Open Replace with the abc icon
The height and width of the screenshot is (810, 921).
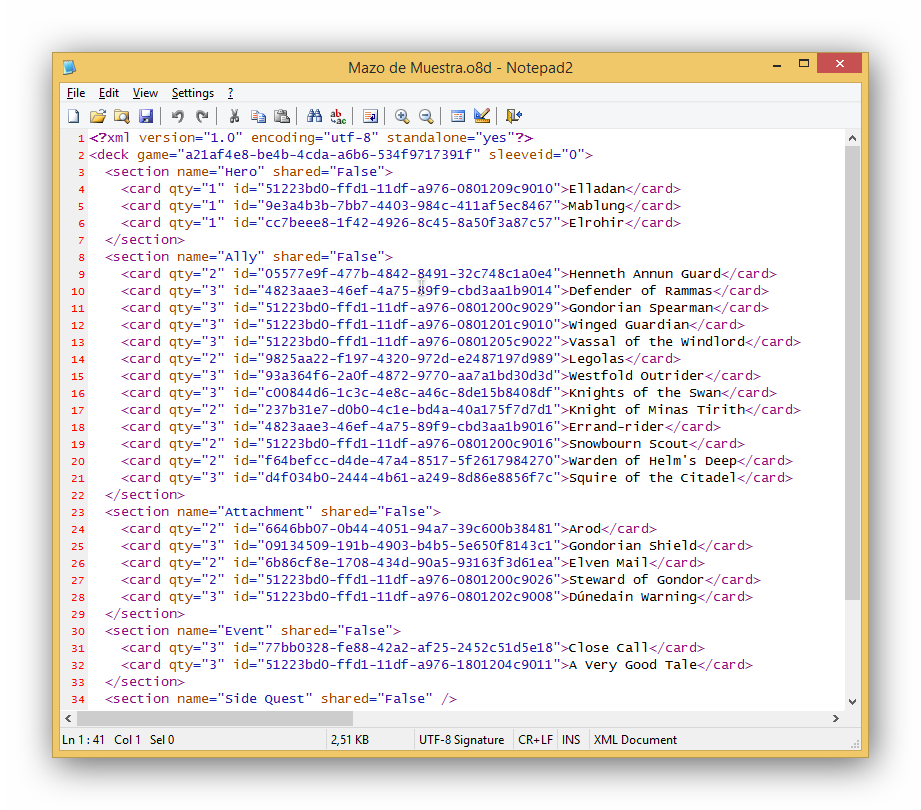pyautogui.click(x=338, y=116)
